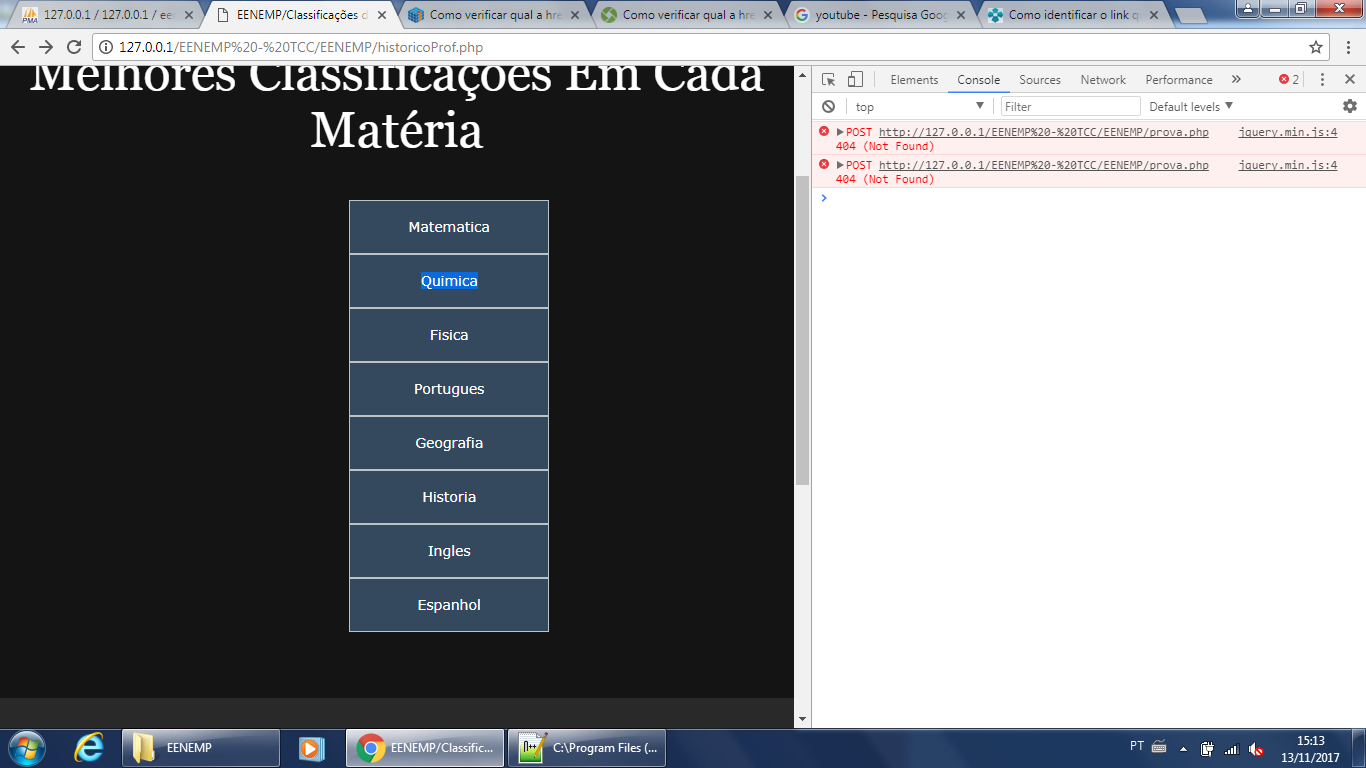Expand the first POST error message
Image resolution: width=1366 pixels, height=768 pixels.
(840, 132)
